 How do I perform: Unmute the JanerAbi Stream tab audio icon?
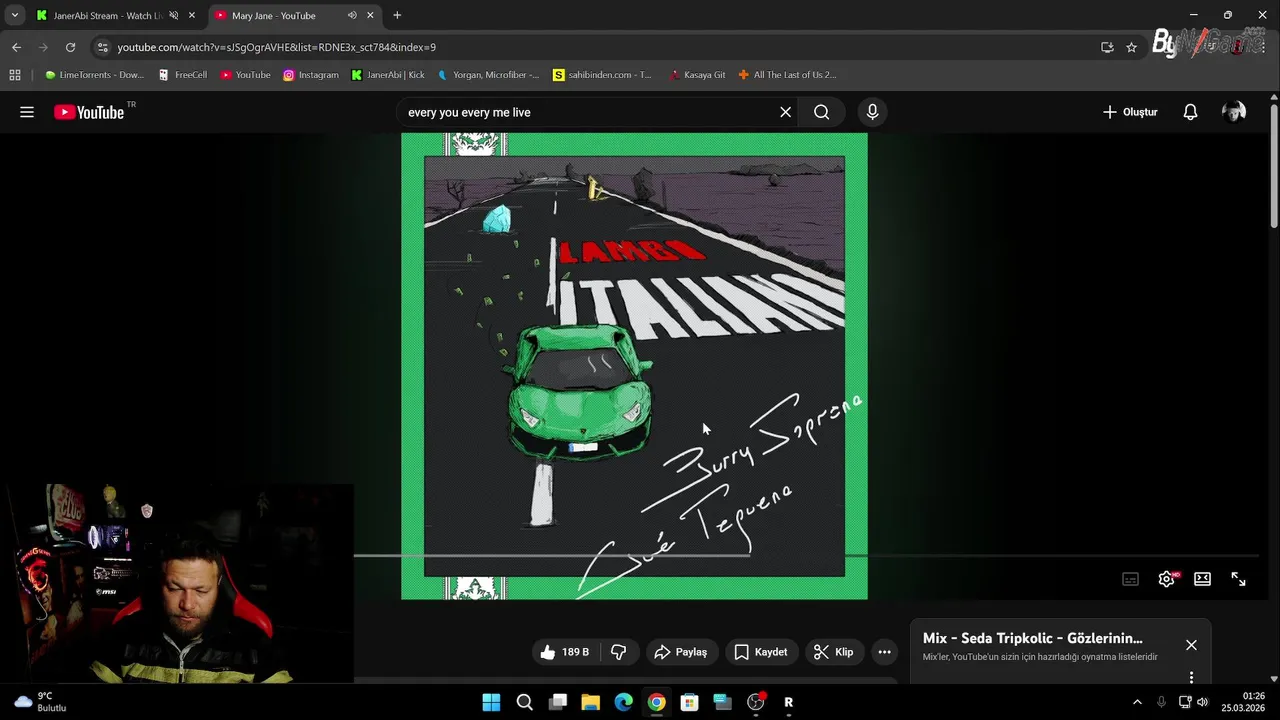tap(173, 15)
